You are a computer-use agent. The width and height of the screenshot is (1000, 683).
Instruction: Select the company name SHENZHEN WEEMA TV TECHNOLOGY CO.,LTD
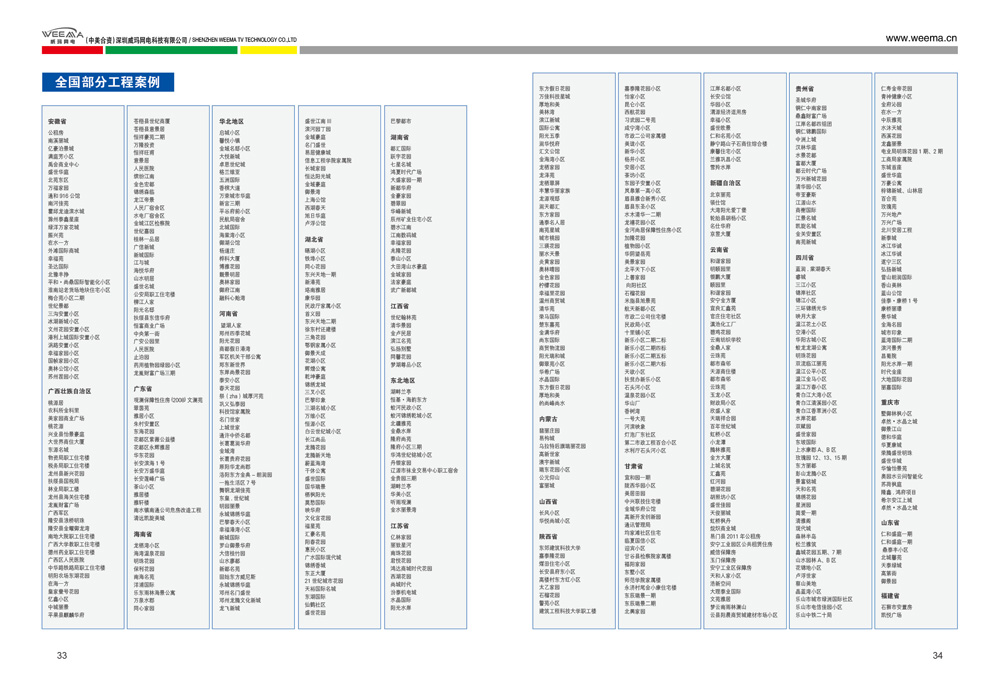244,40
